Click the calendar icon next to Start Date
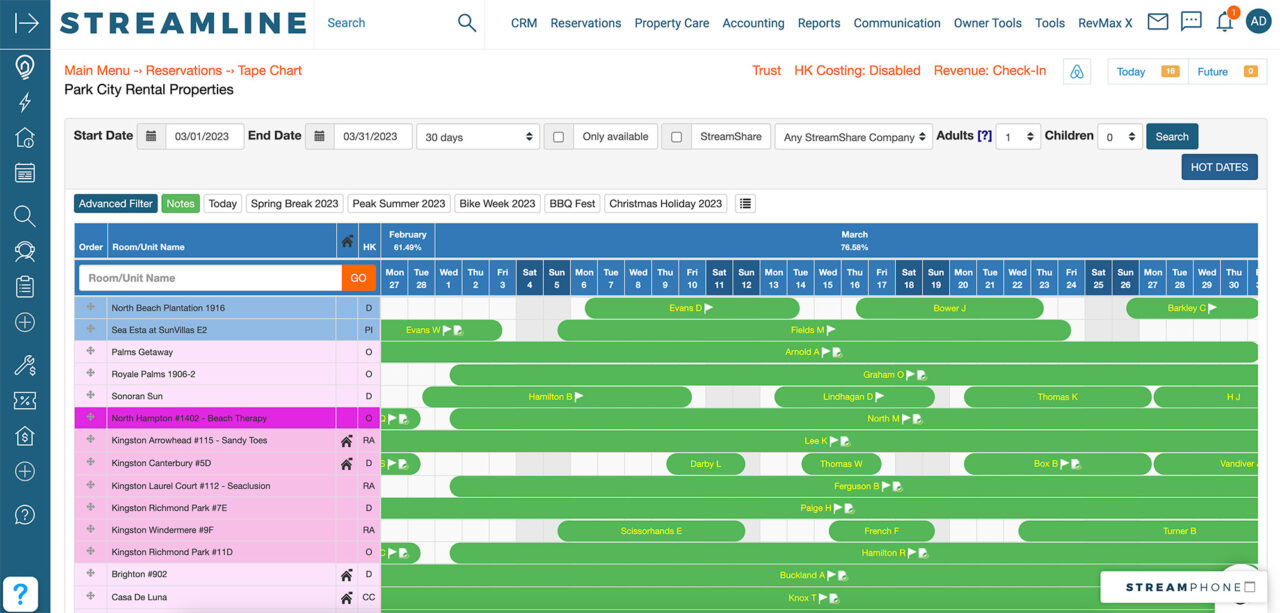The height and width of the screenshot is (613, 1280). point(151,135)
